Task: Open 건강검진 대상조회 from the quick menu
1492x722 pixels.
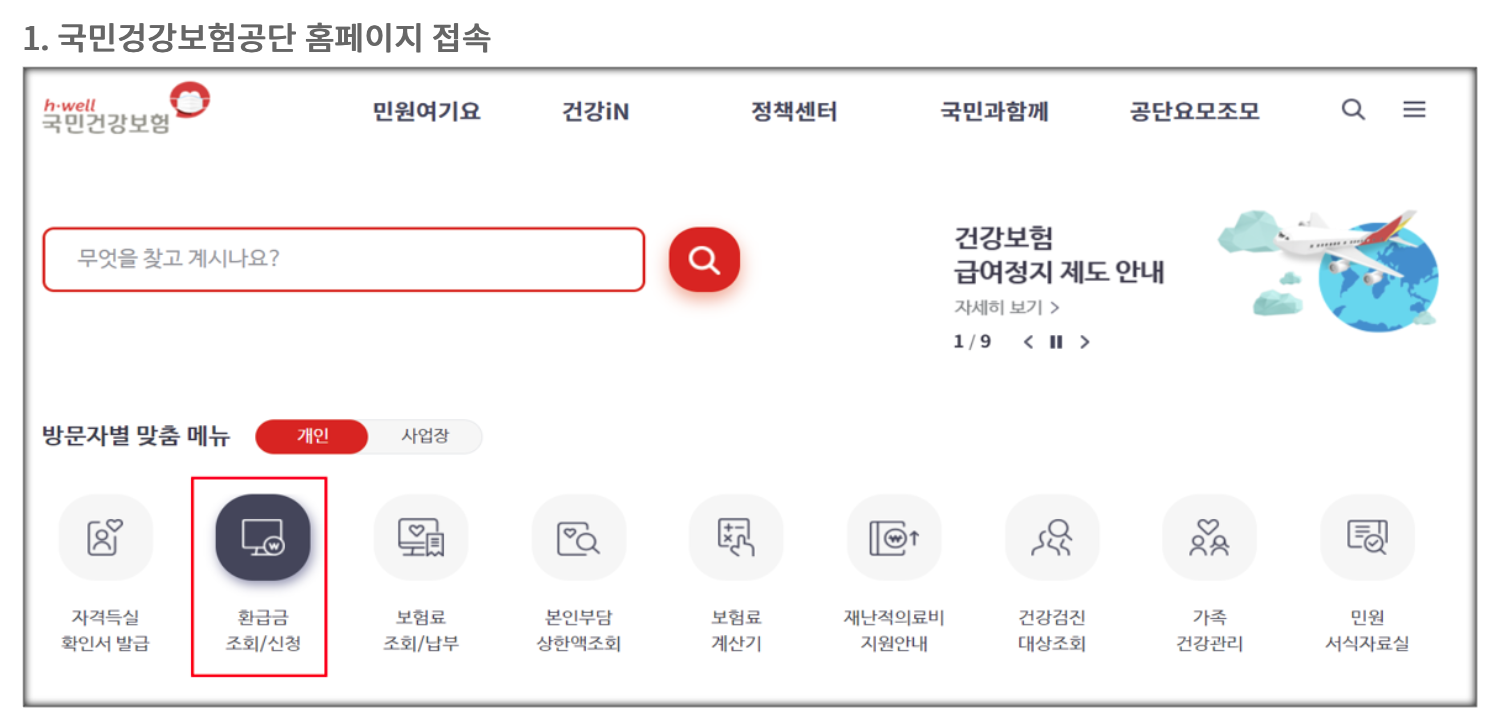Action: pyautogui.click(x=1052, y=537)
